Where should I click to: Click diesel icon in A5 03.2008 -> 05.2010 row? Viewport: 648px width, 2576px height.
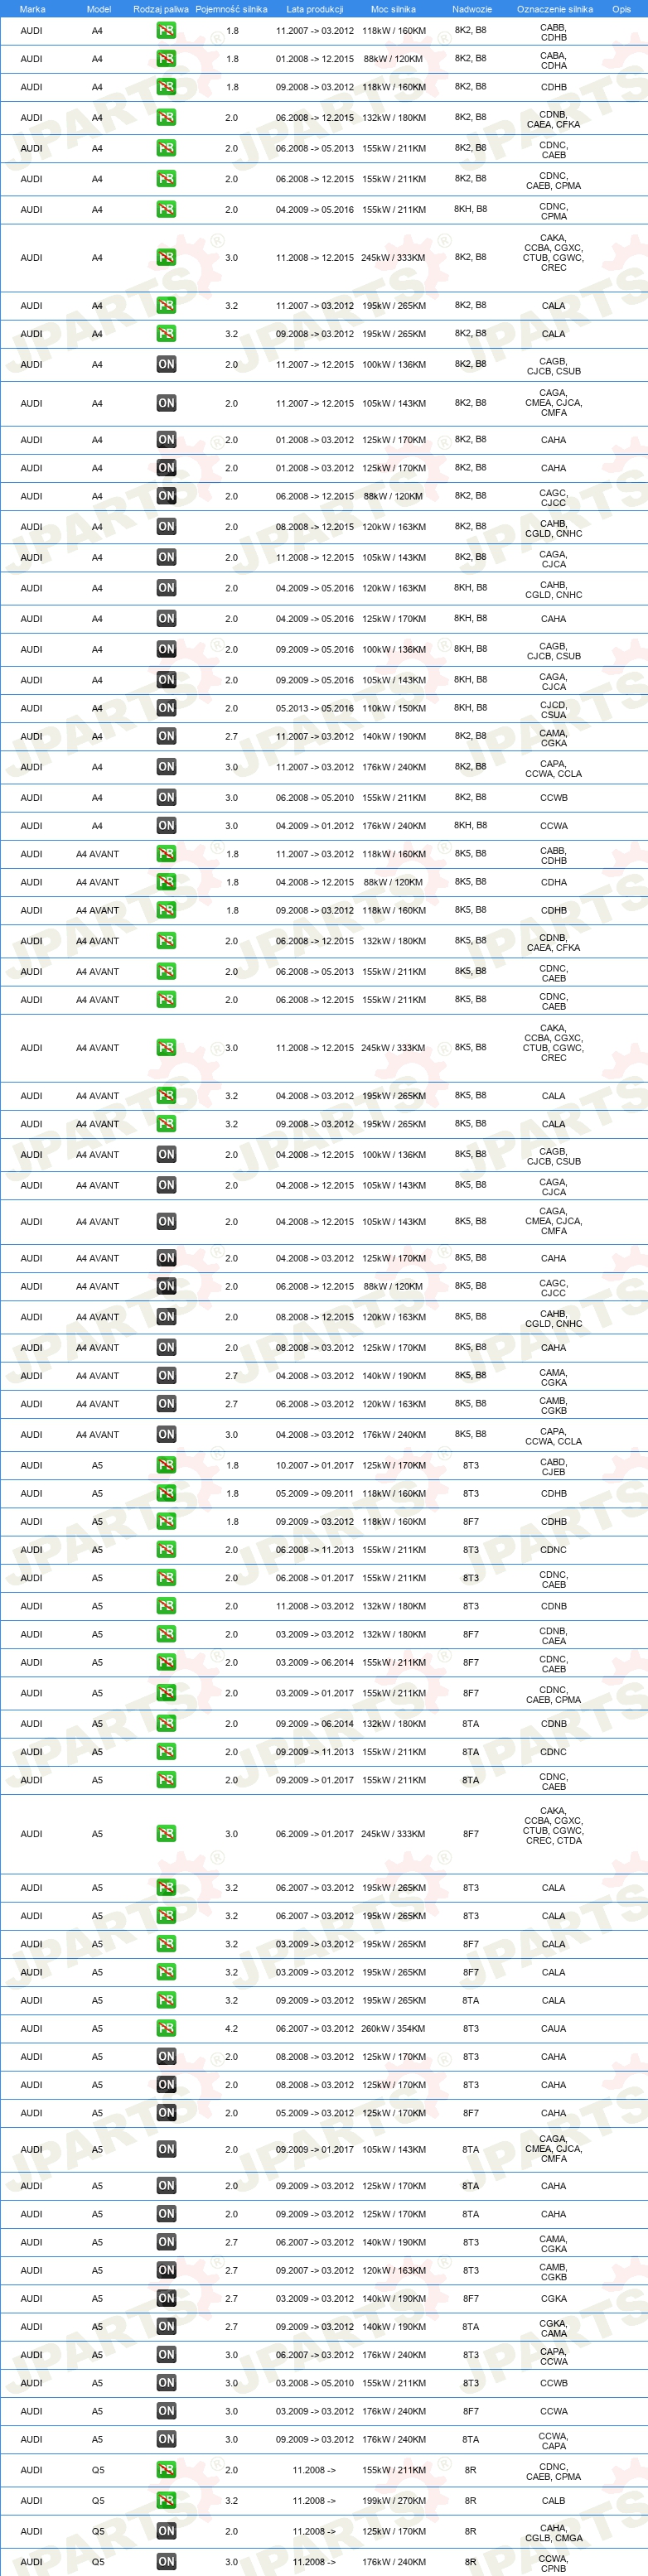tap(166, 2382)
